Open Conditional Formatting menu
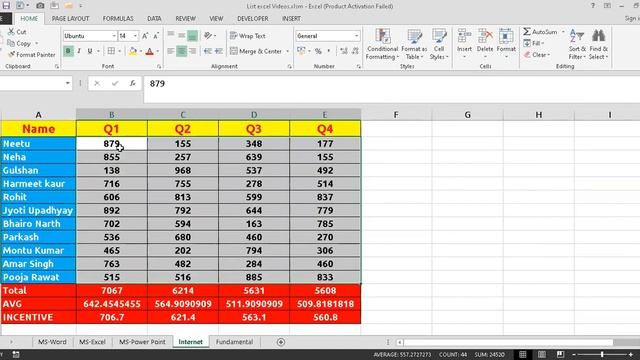 382,44
